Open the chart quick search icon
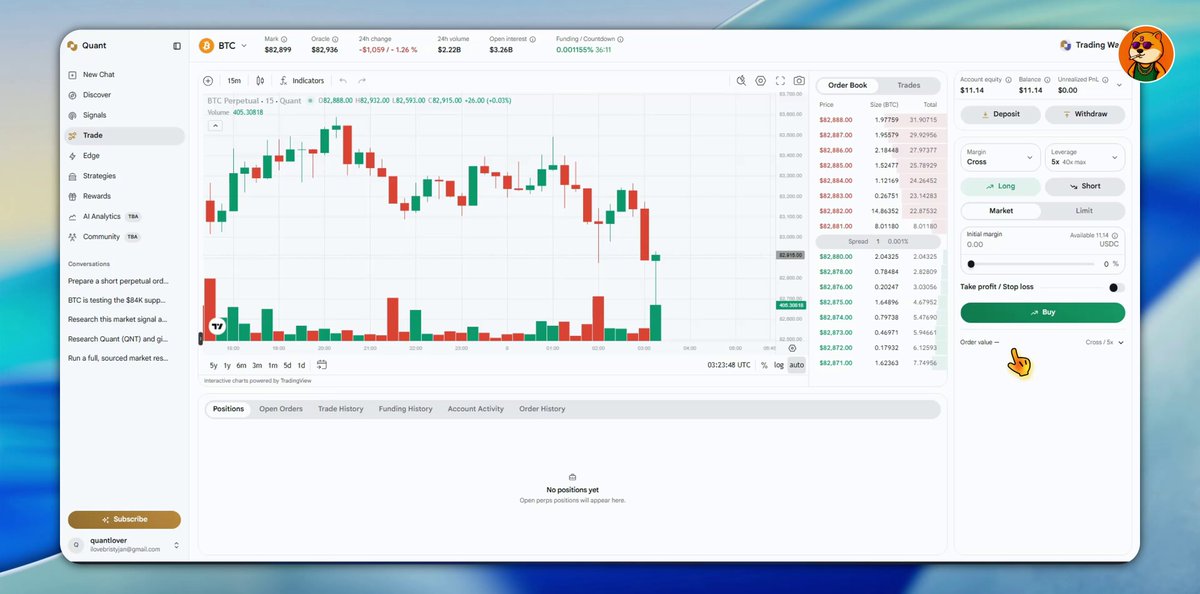Viewport: 1200px width, 594px height. click(741, 81)
